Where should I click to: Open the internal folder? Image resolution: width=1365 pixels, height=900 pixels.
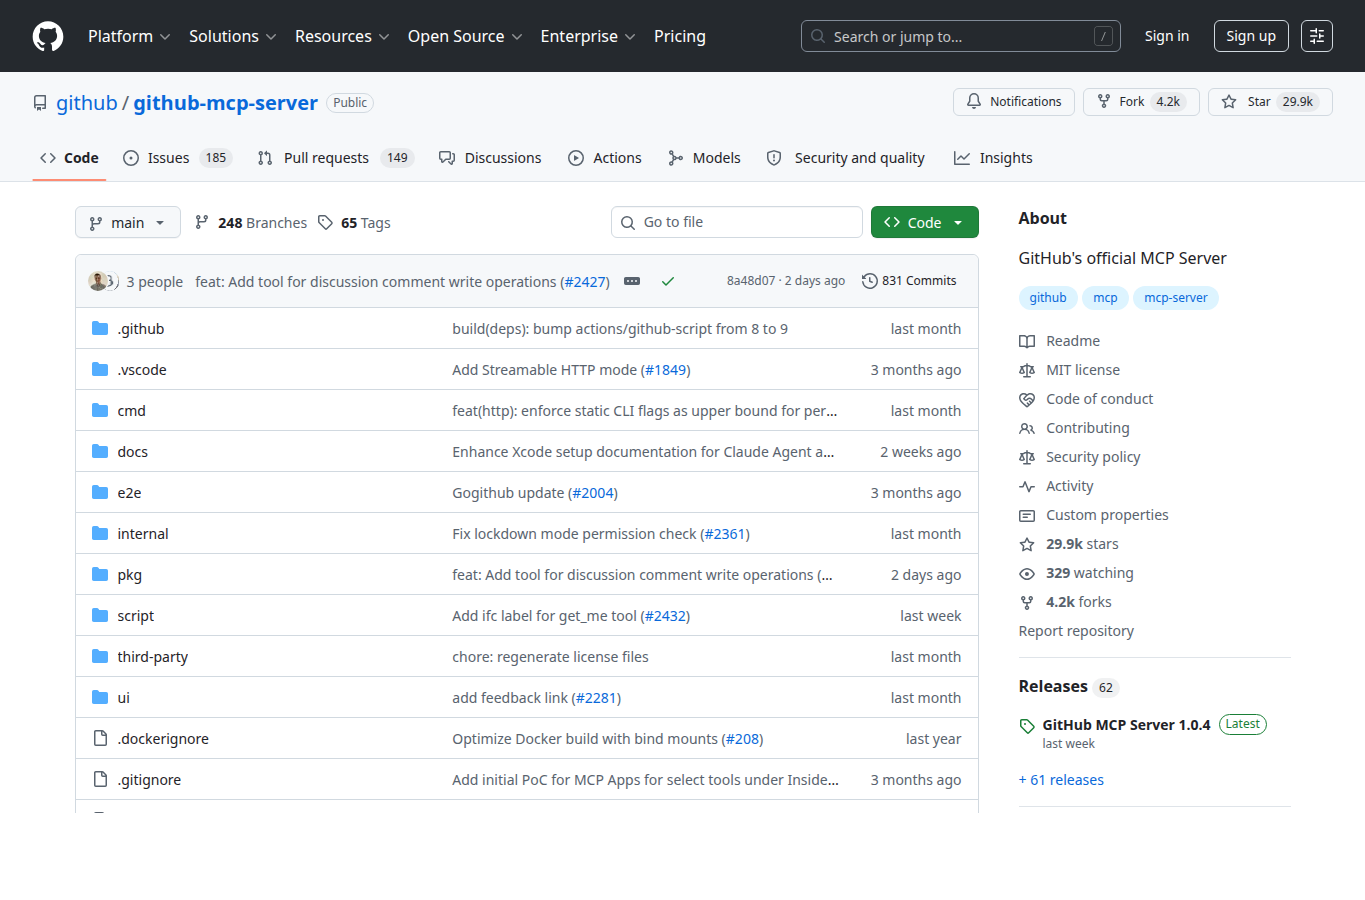coord(143,534)
